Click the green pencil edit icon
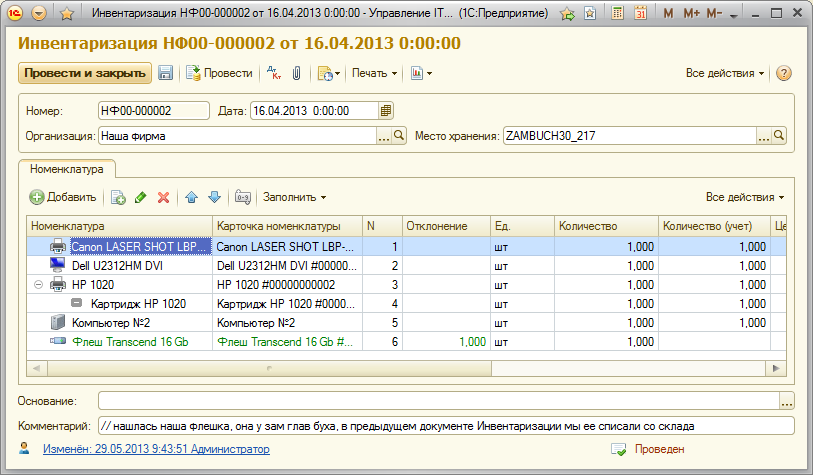The height and width of the screenshot is (475, 813). point(141,197)
